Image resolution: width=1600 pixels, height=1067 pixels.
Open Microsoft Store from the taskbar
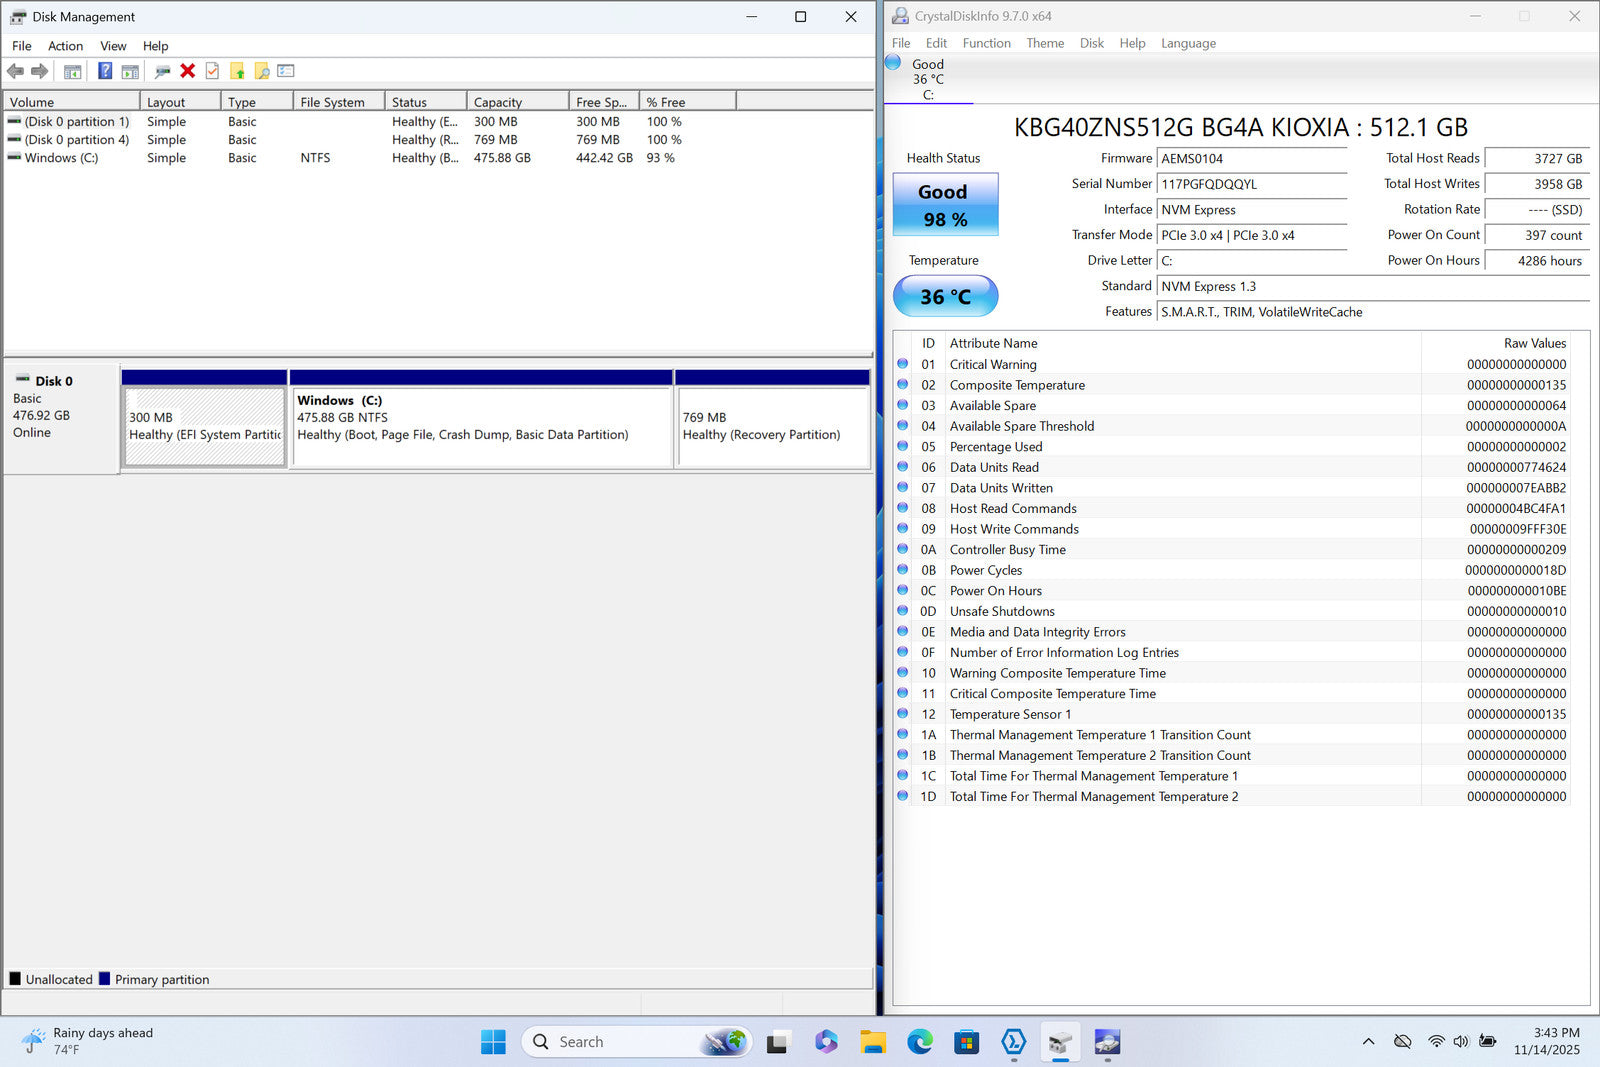pos(966,1042)
